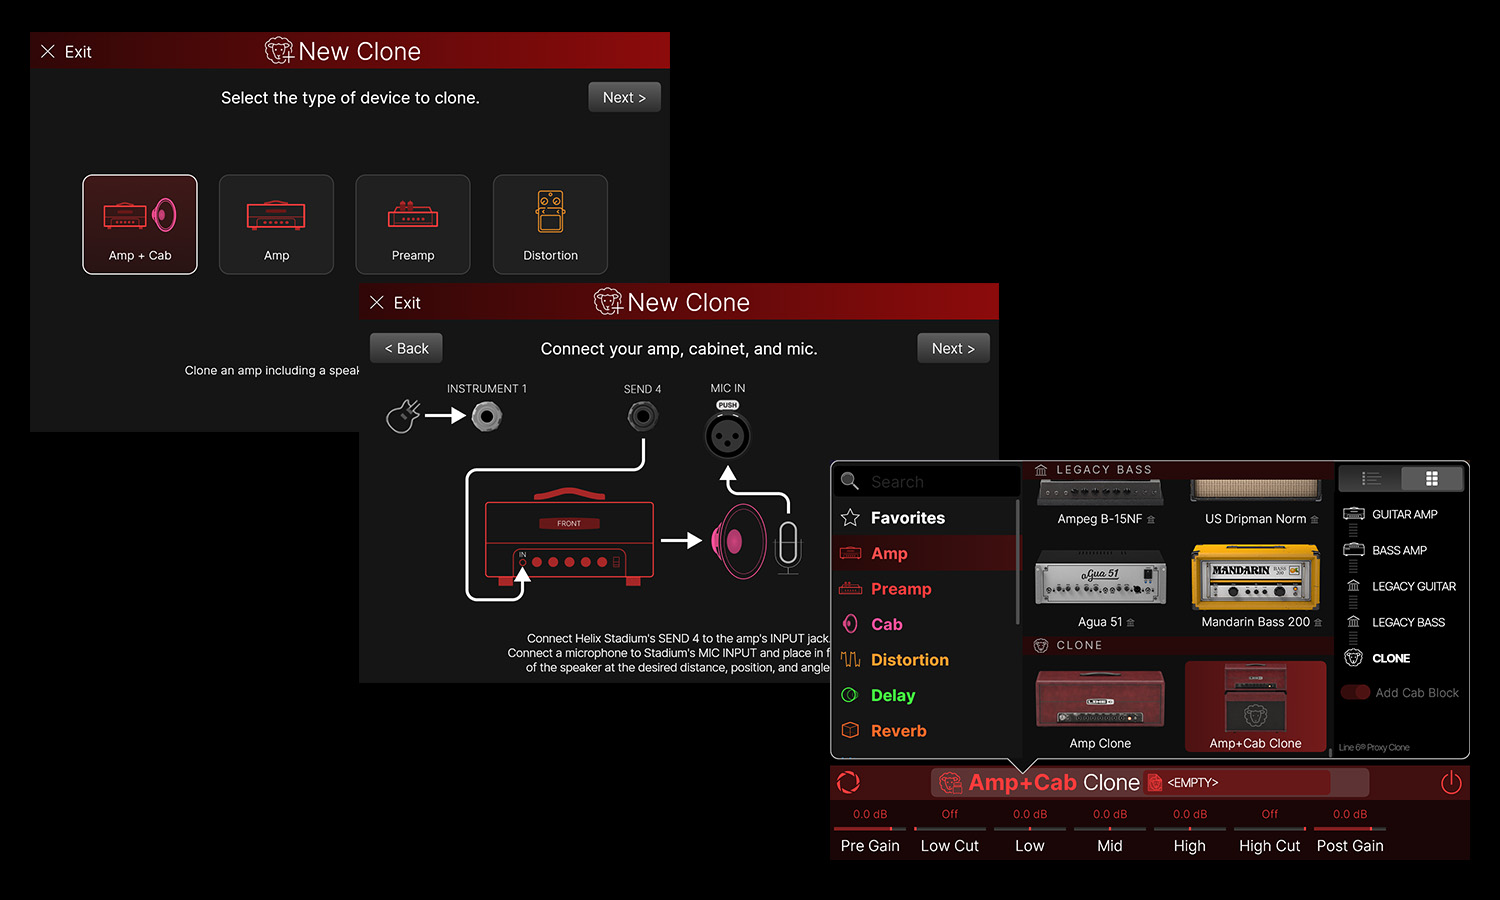Click the CLONE section header
This screenshot has height=900, width=1500.
point(1178,645)
